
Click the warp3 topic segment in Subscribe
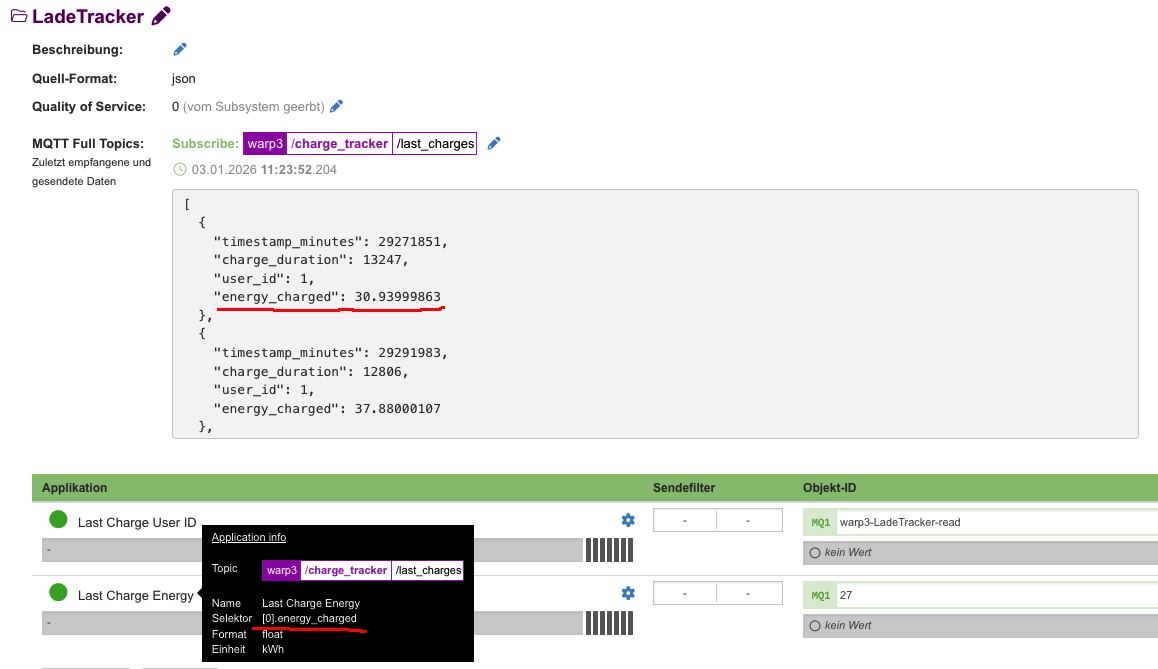265,144
